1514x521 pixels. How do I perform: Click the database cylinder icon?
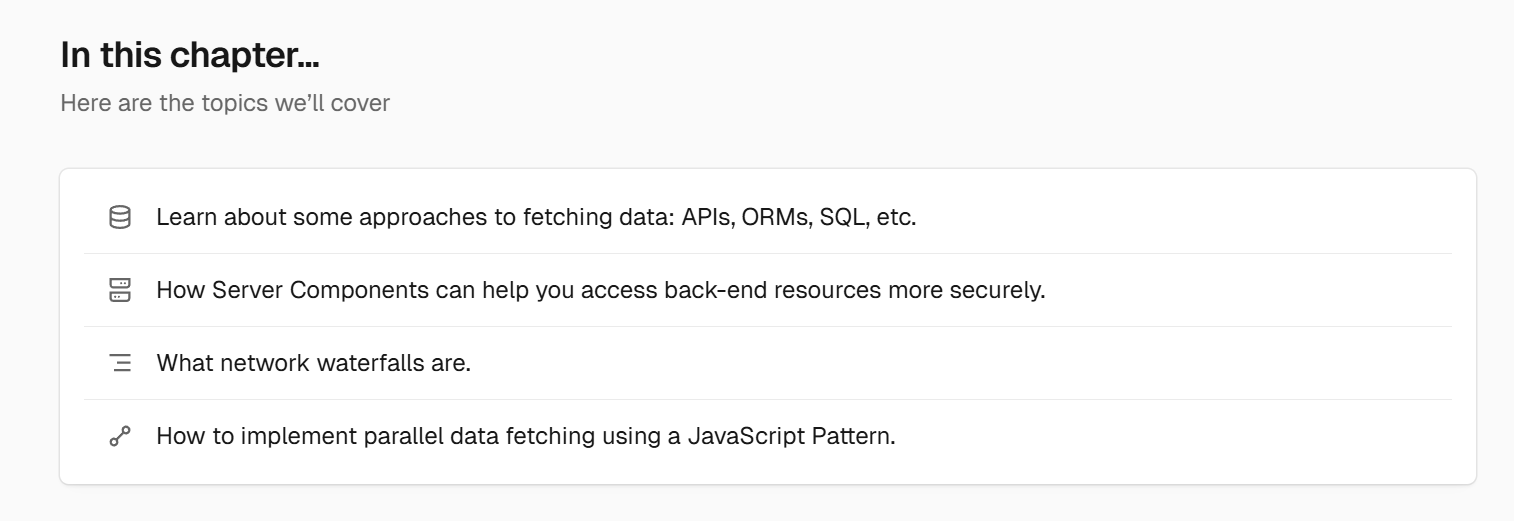click(x=120, y=217)
